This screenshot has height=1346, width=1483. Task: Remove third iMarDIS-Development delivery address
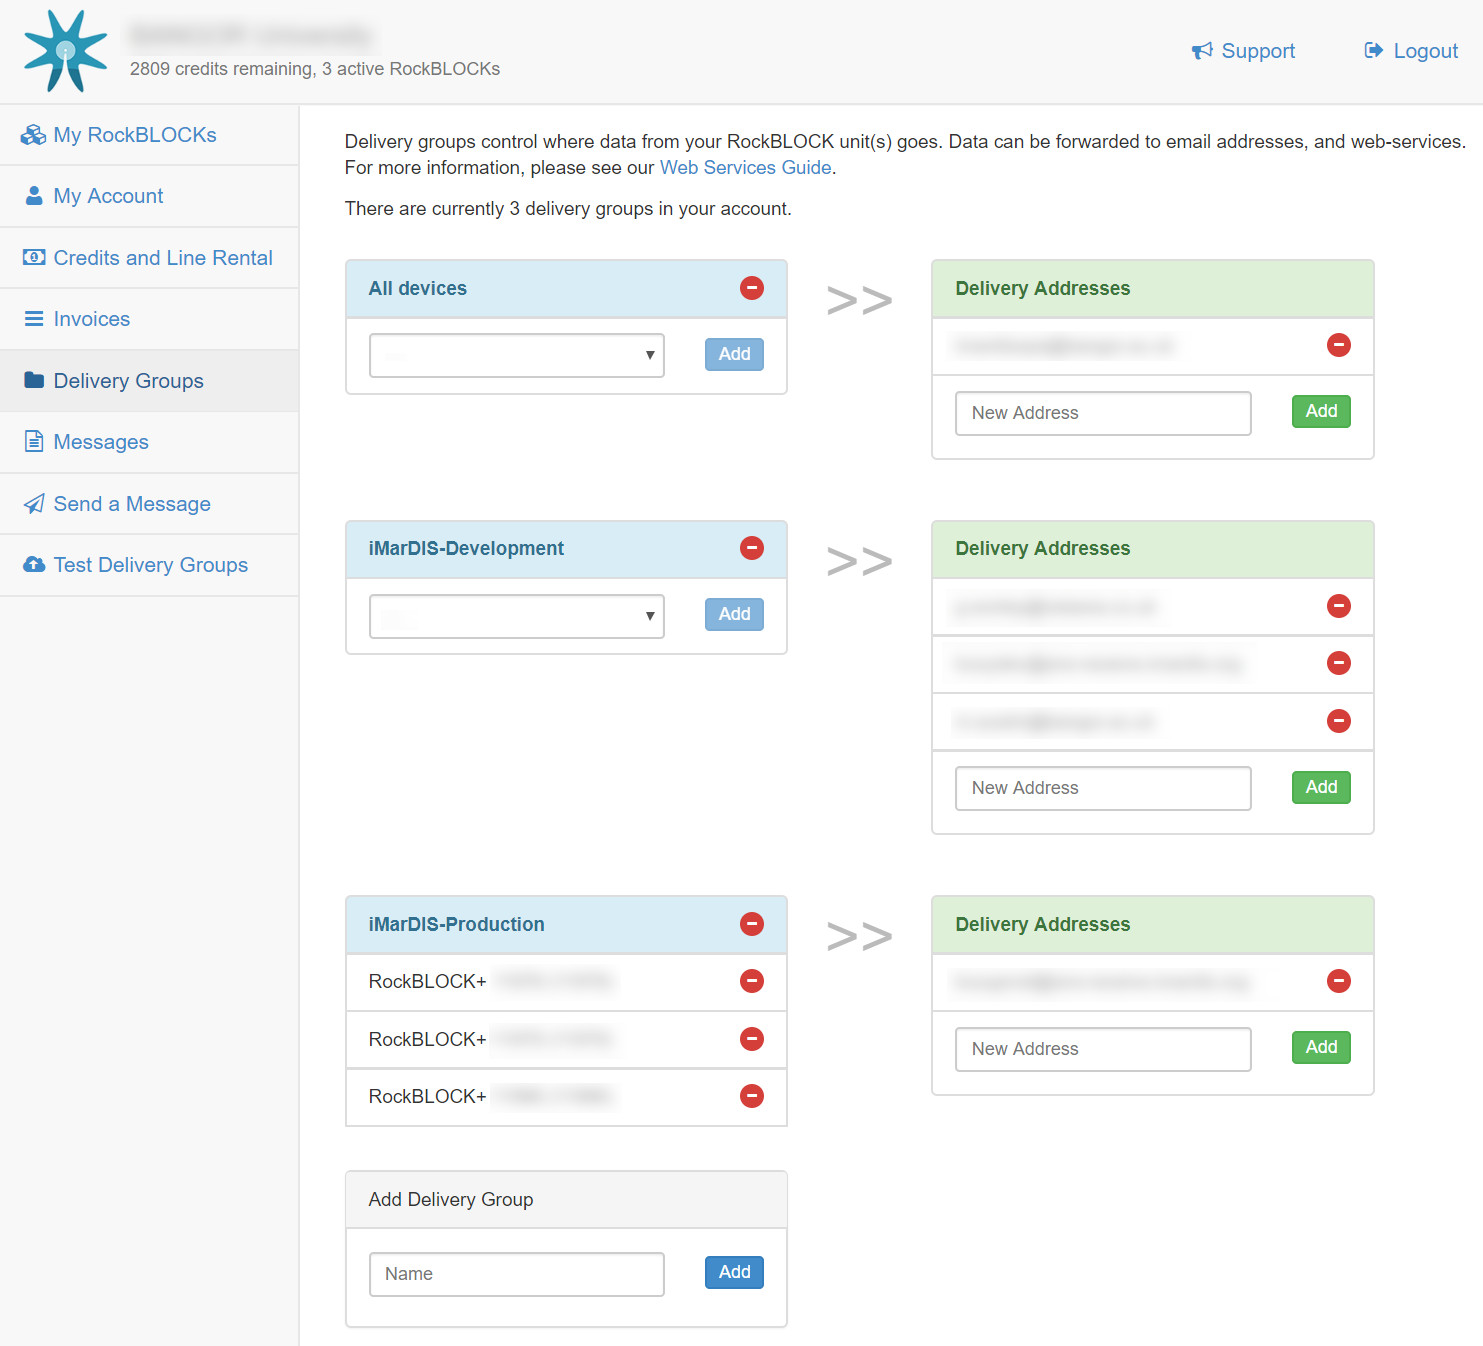[x=1339, y=721]
